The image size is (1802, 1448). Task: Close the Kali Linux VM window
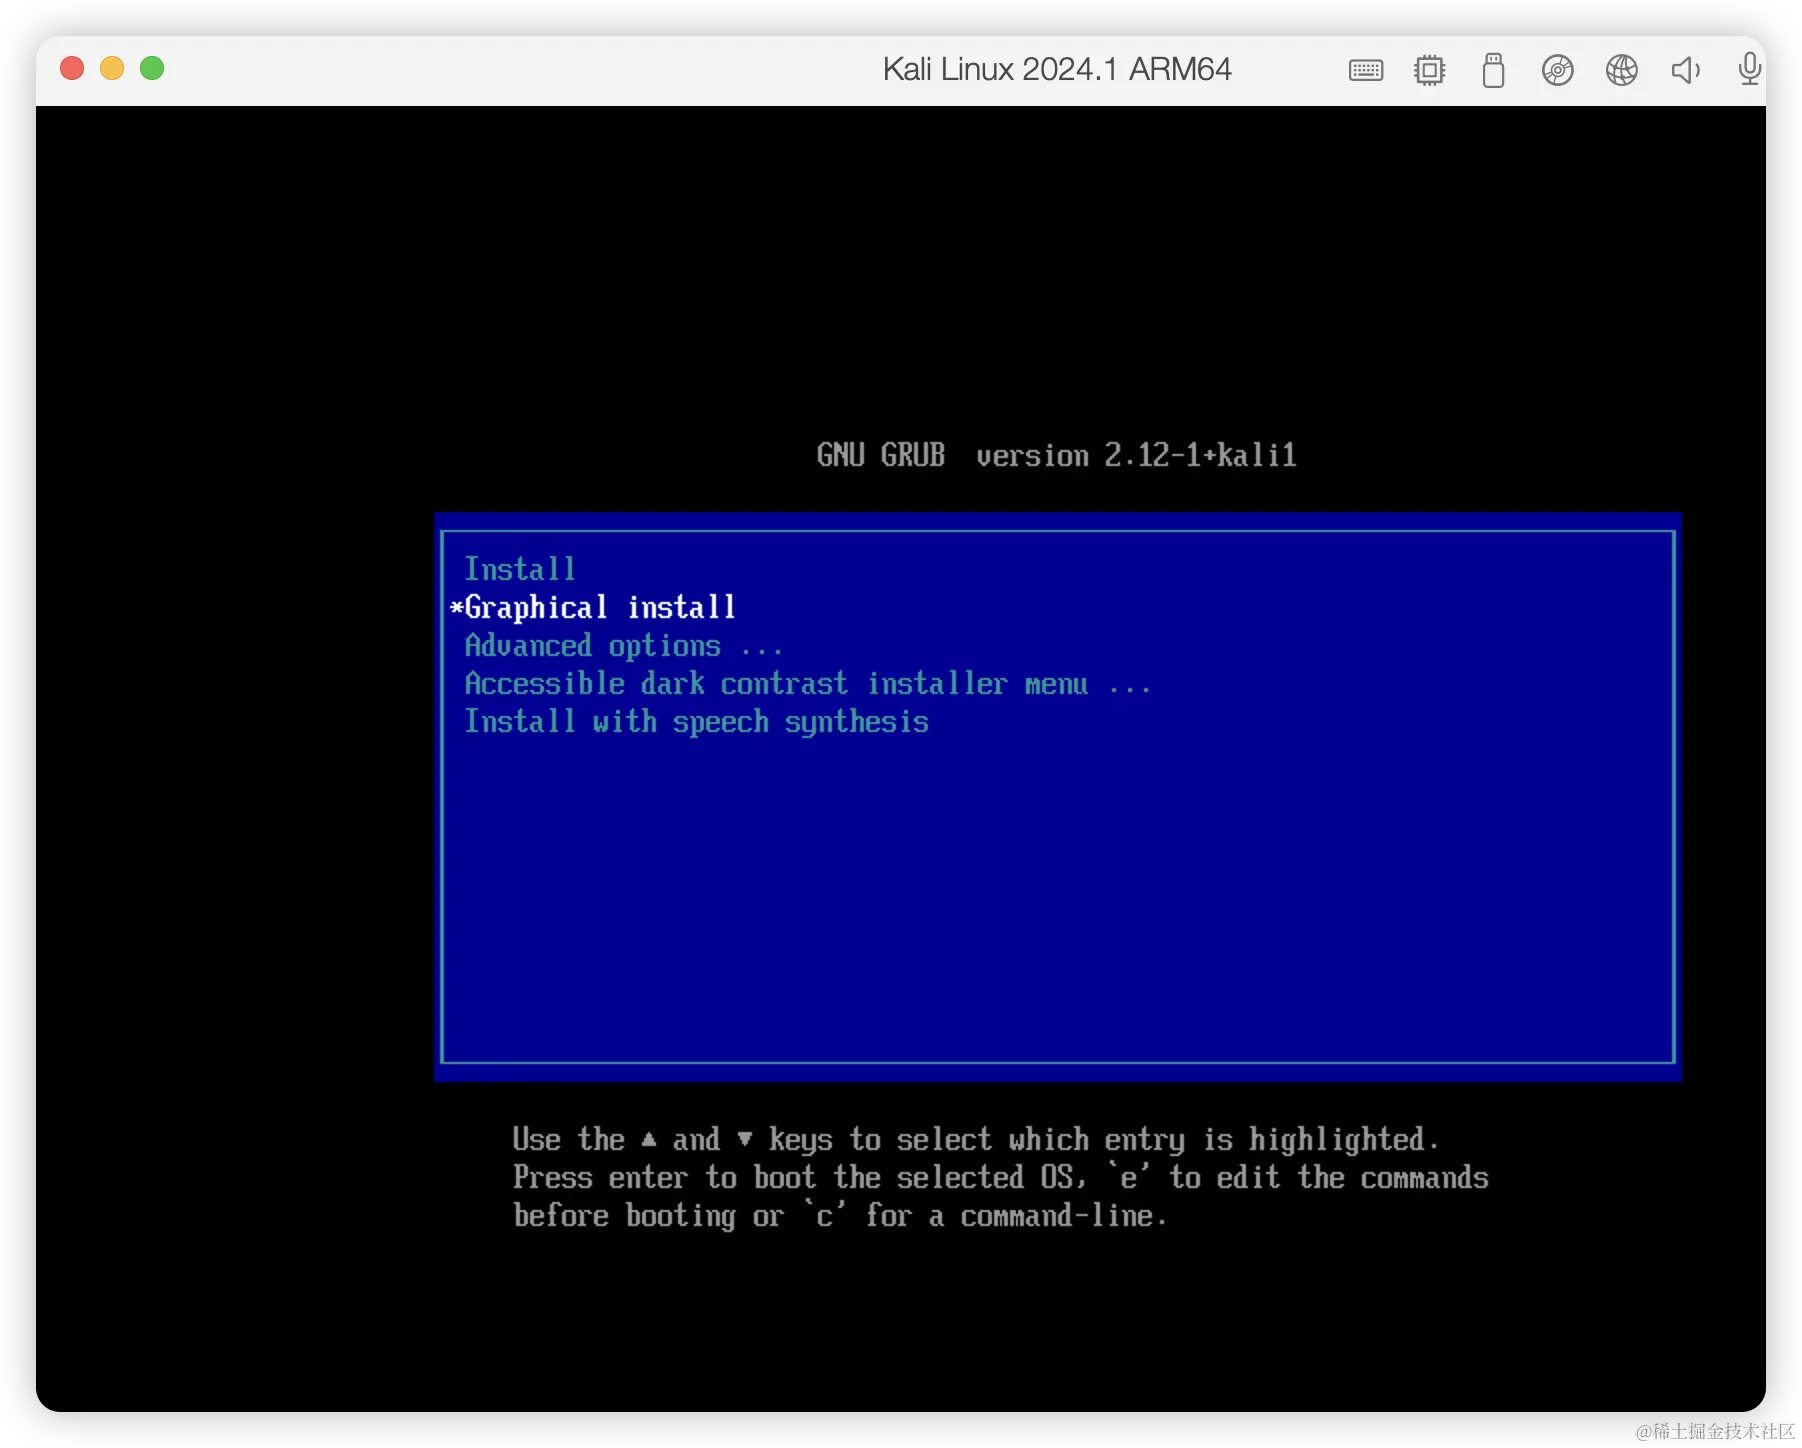pos(72,68)
